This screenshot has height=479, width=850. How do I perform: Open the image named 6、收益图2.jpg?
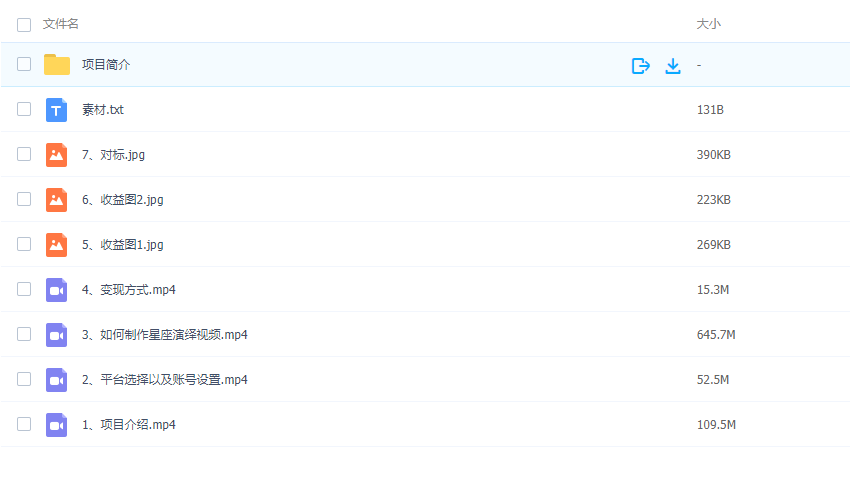pos(123,200)
